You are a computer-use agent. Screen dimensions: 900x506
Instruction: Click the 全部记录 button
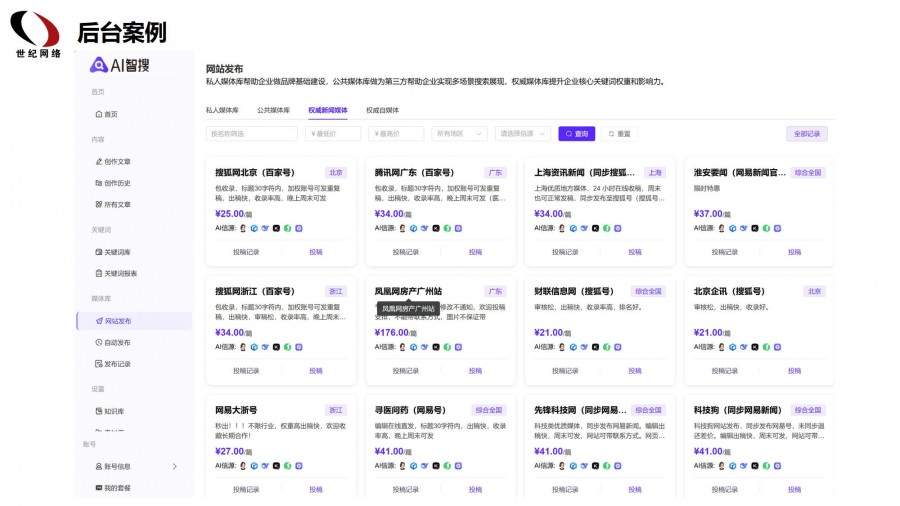pos(806,133)
